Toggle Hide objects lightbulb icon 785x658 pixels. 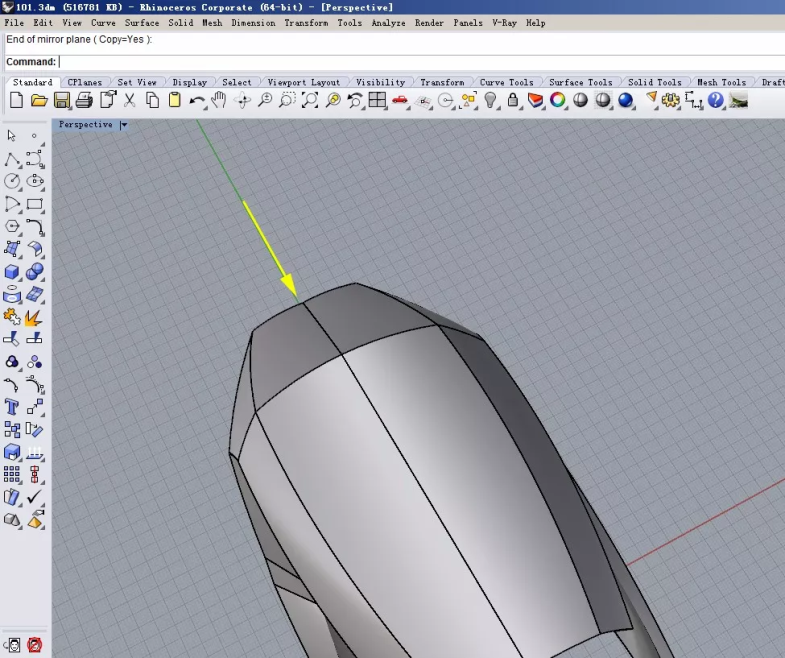click(x=491, y=100)
